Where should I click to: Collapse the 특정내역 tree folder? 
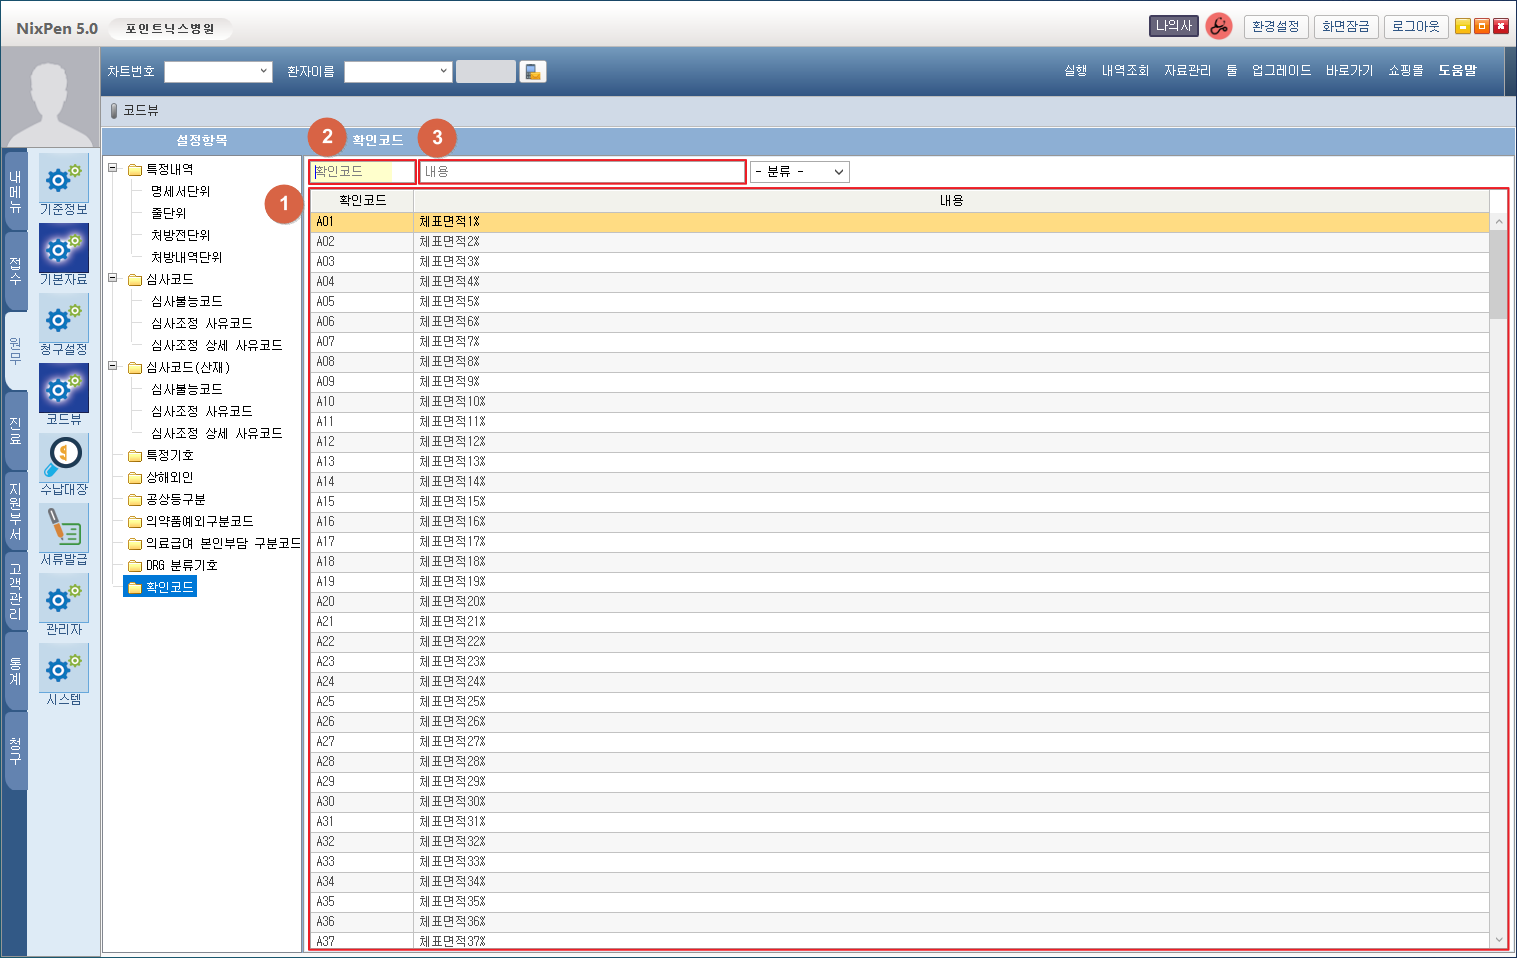(x=113, y=169)
